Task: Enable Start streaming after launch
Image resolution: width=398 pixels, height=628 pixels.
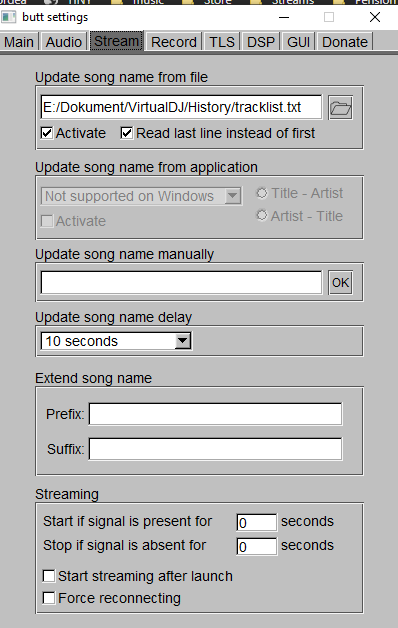Action: pos(49,576)
